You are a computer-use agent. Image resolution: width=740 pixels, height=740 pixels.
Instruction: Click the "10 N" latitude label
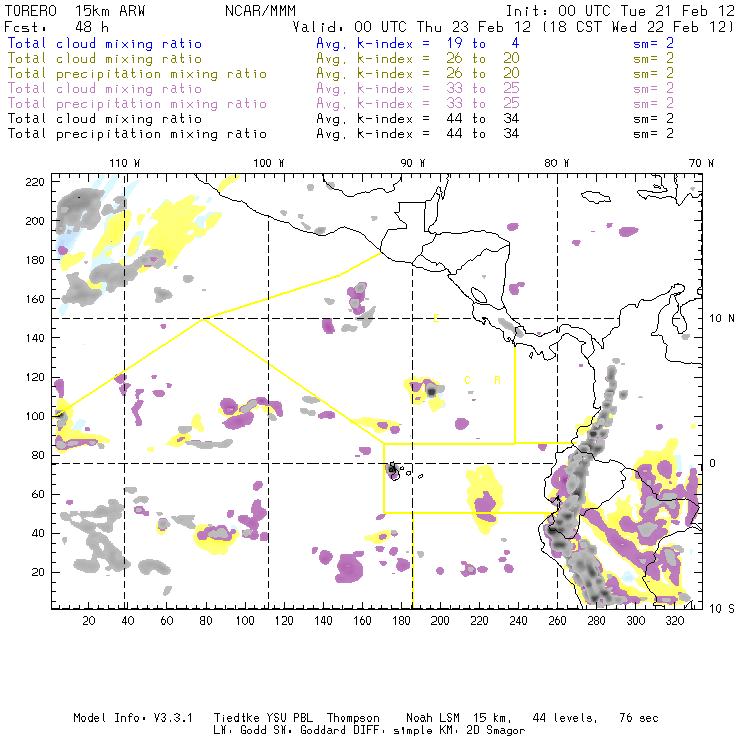722,319
